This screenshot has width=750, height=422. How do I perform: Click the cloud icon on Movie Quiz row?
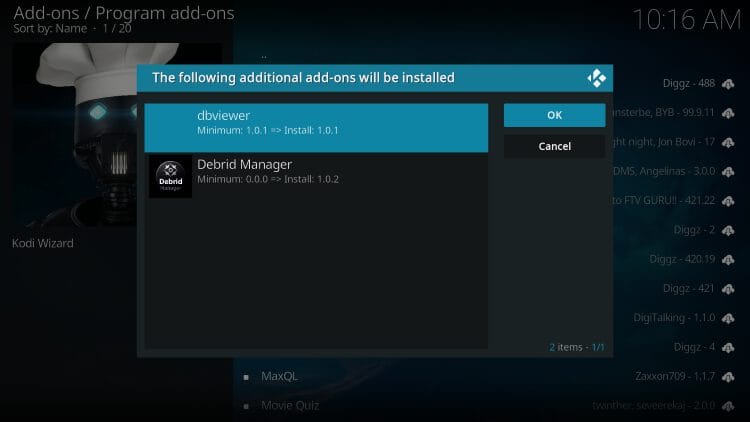click(x=728, y=406)
